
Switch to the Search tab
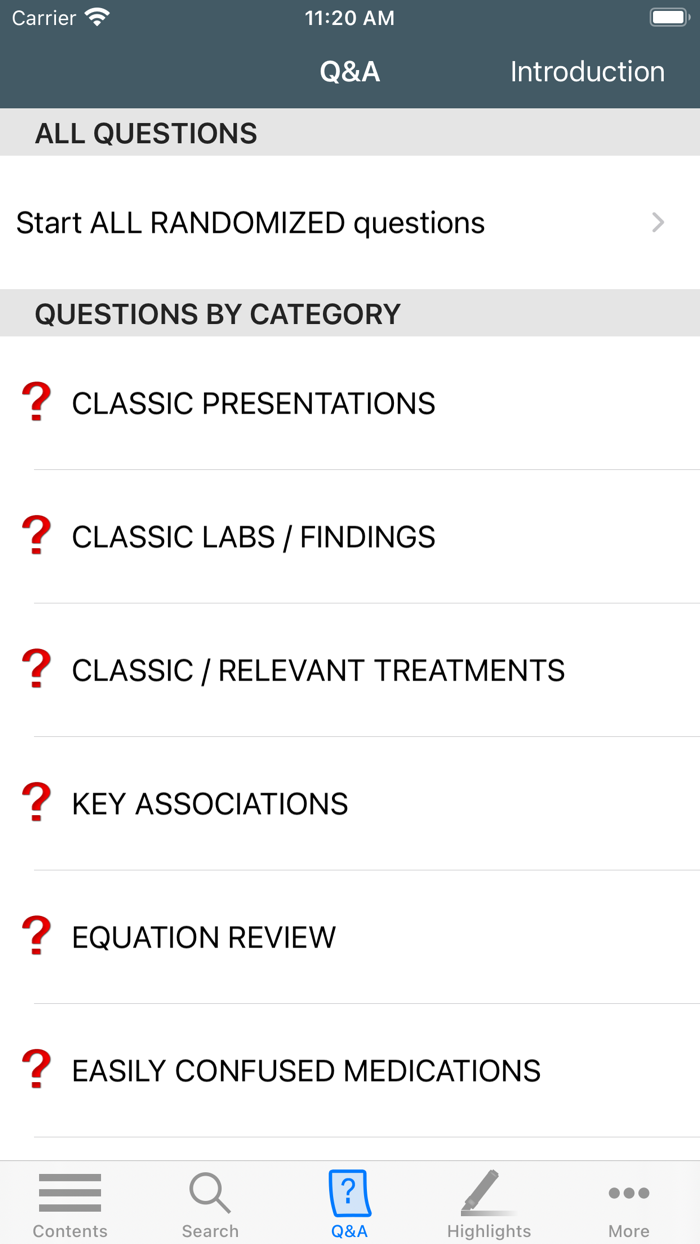pyautogui.click(x=210, y=1203)
